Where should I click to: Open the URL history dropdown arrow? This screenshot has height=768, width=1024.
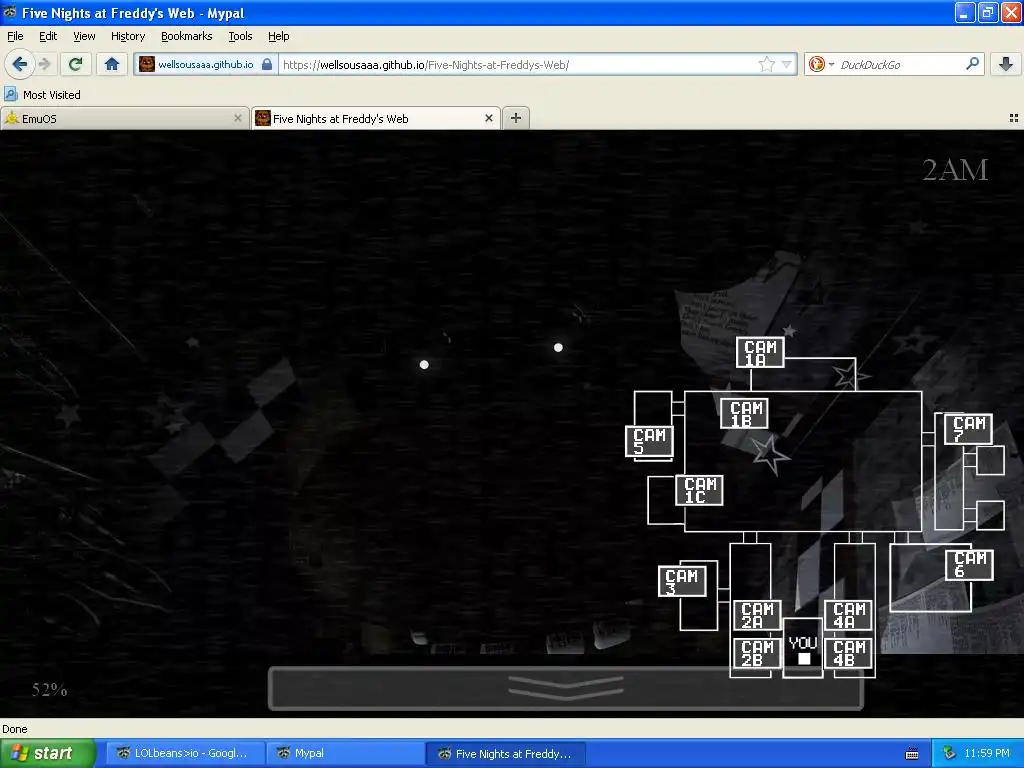tap(786, 64)
